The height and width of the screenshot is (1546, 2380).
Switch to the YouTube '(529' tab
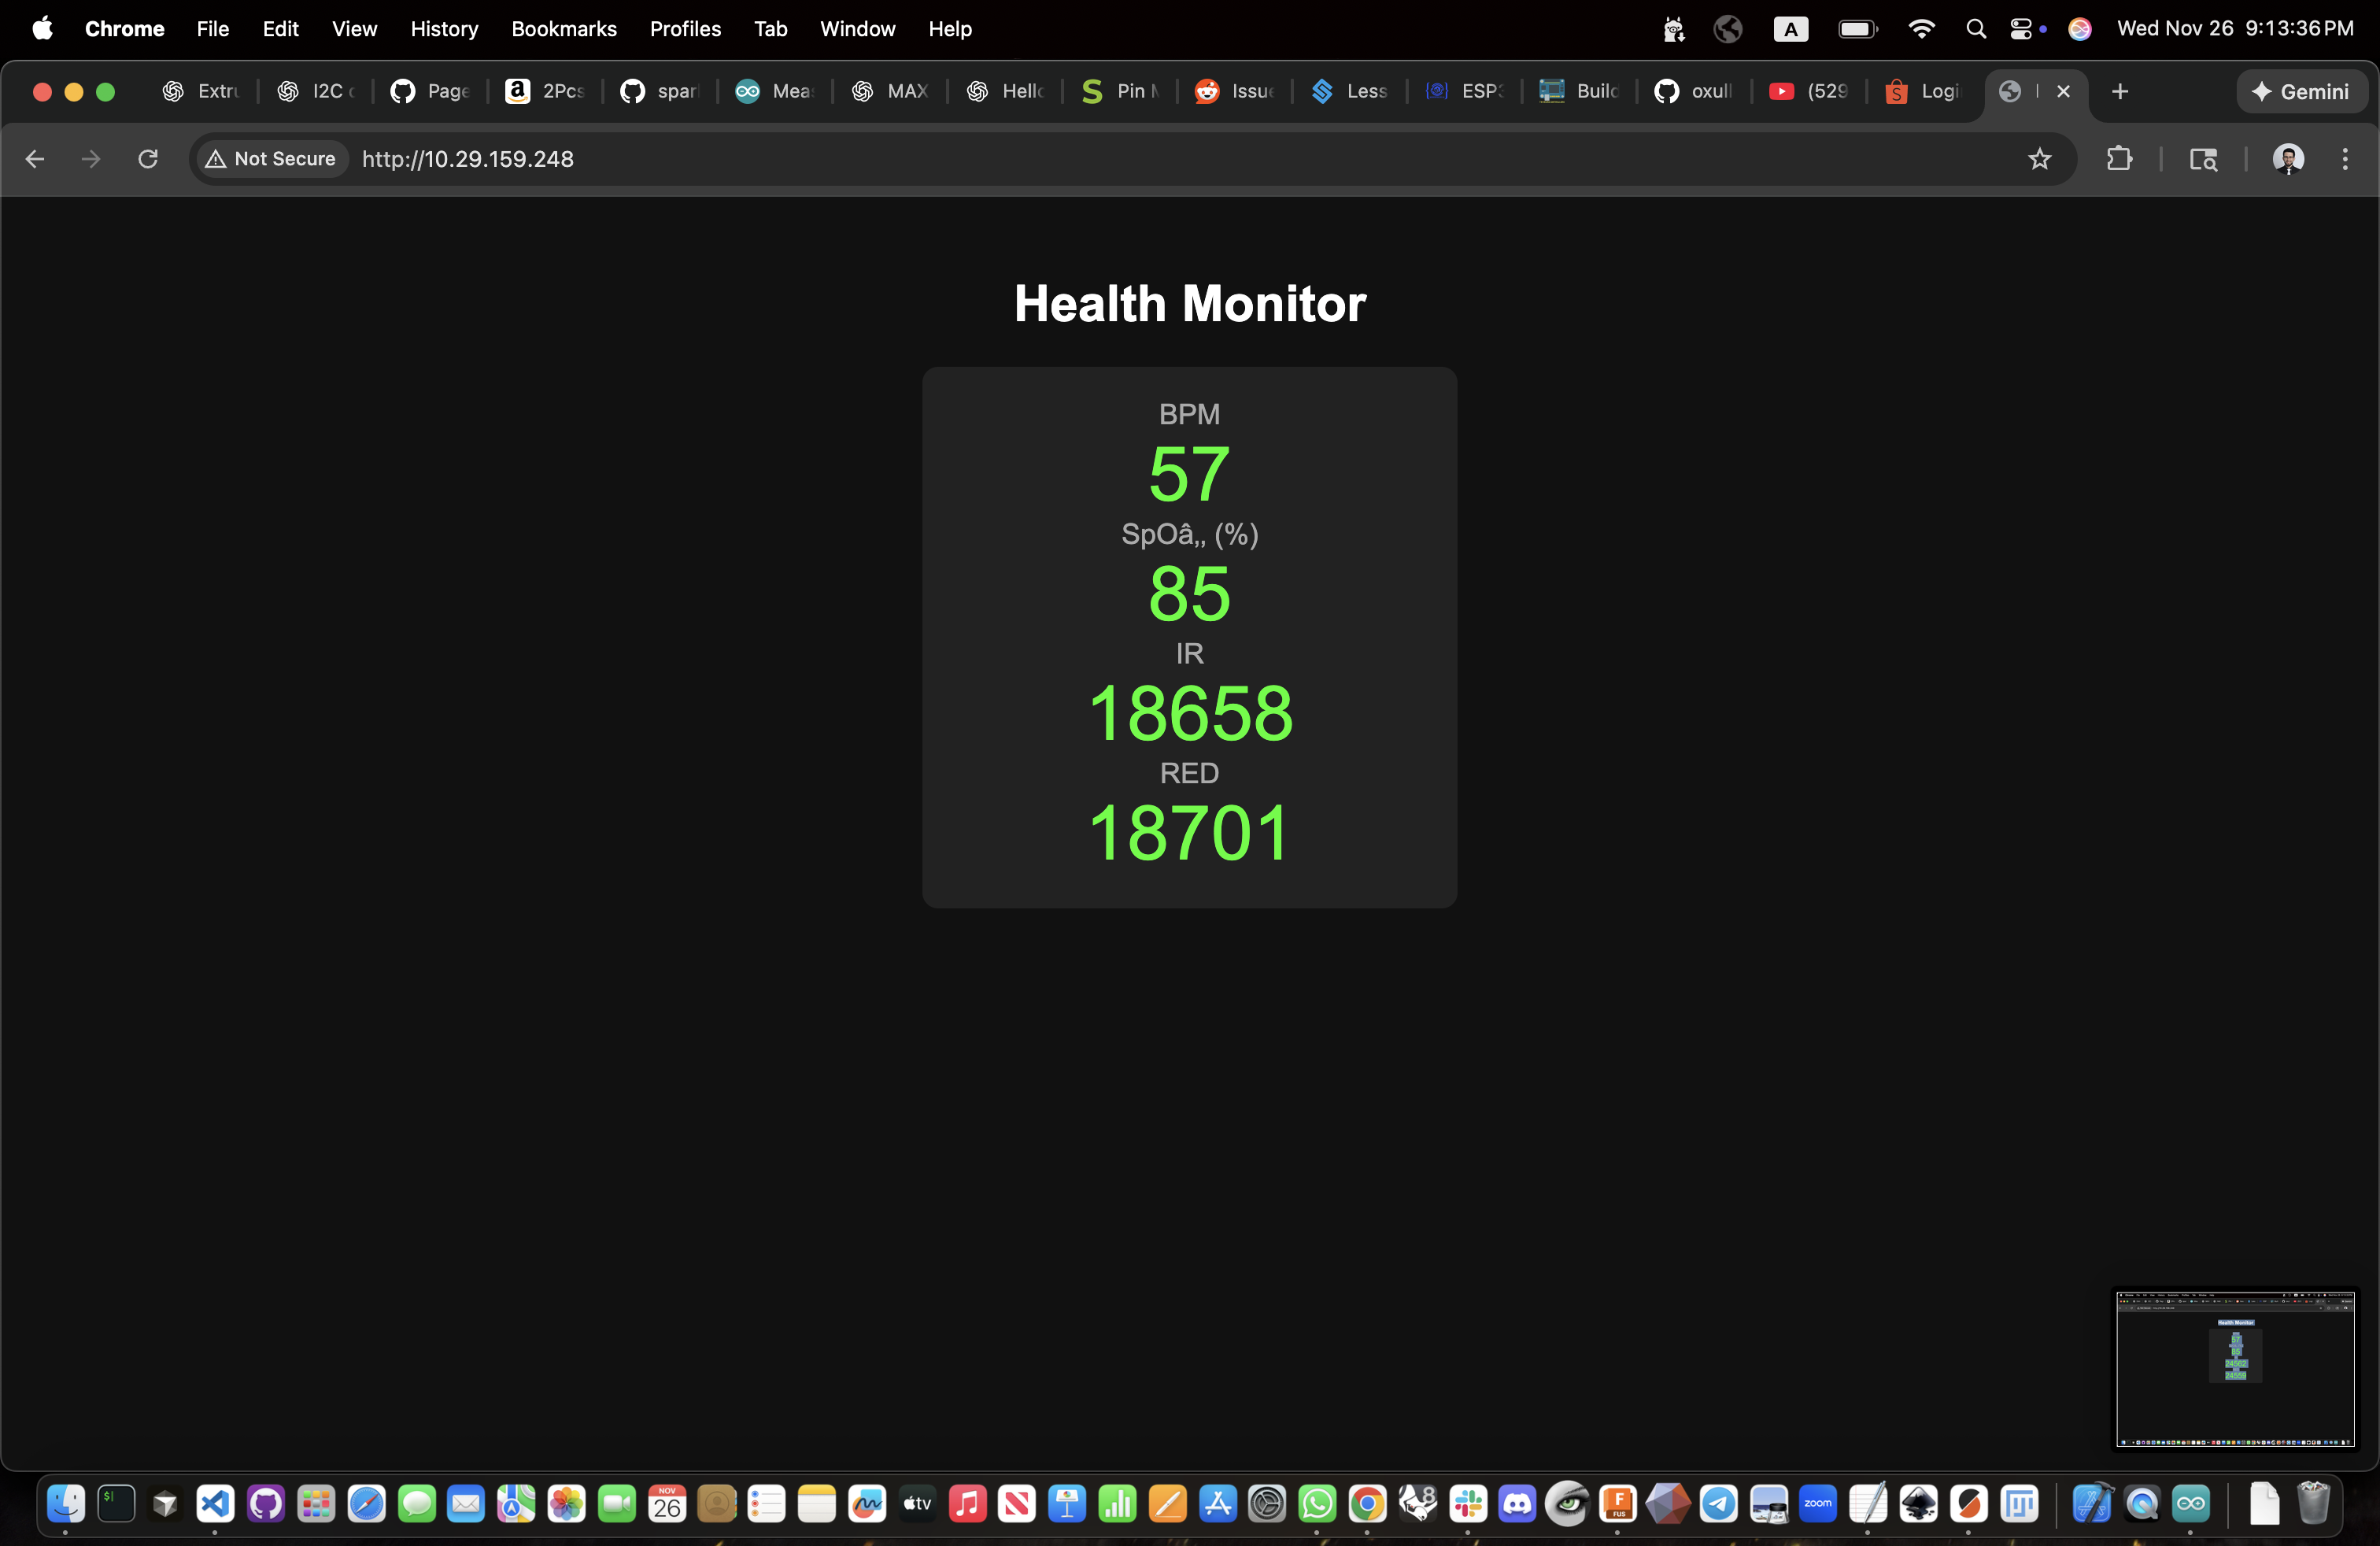[1808, 91]
